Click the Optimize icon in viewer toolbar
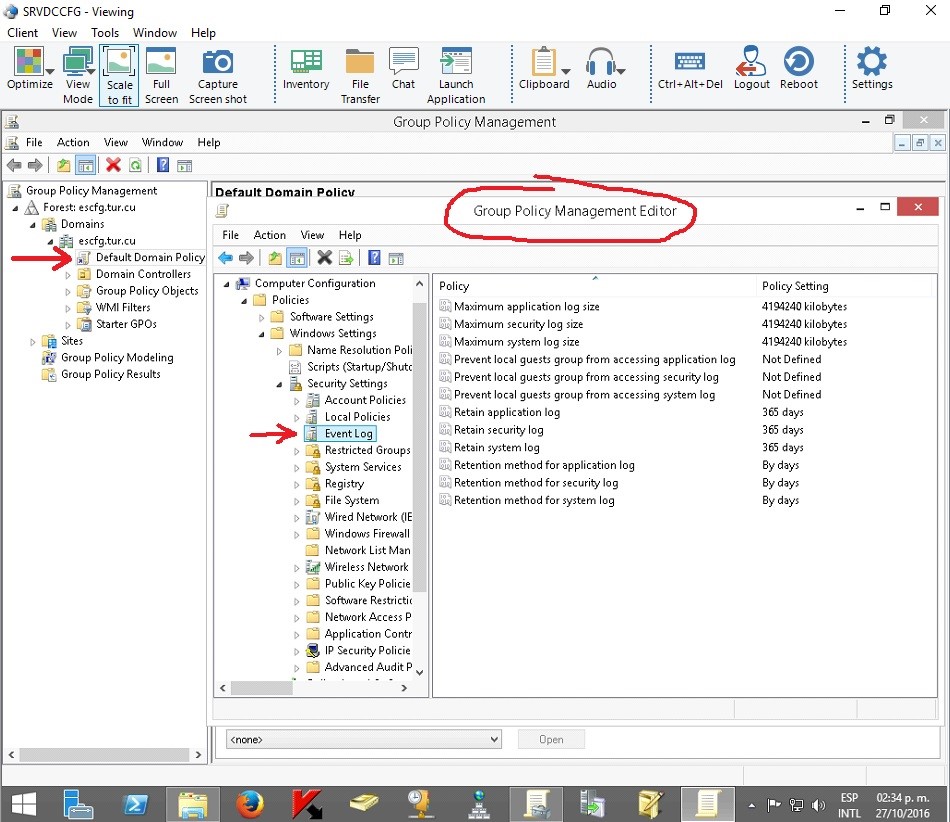 coord(28,63)
